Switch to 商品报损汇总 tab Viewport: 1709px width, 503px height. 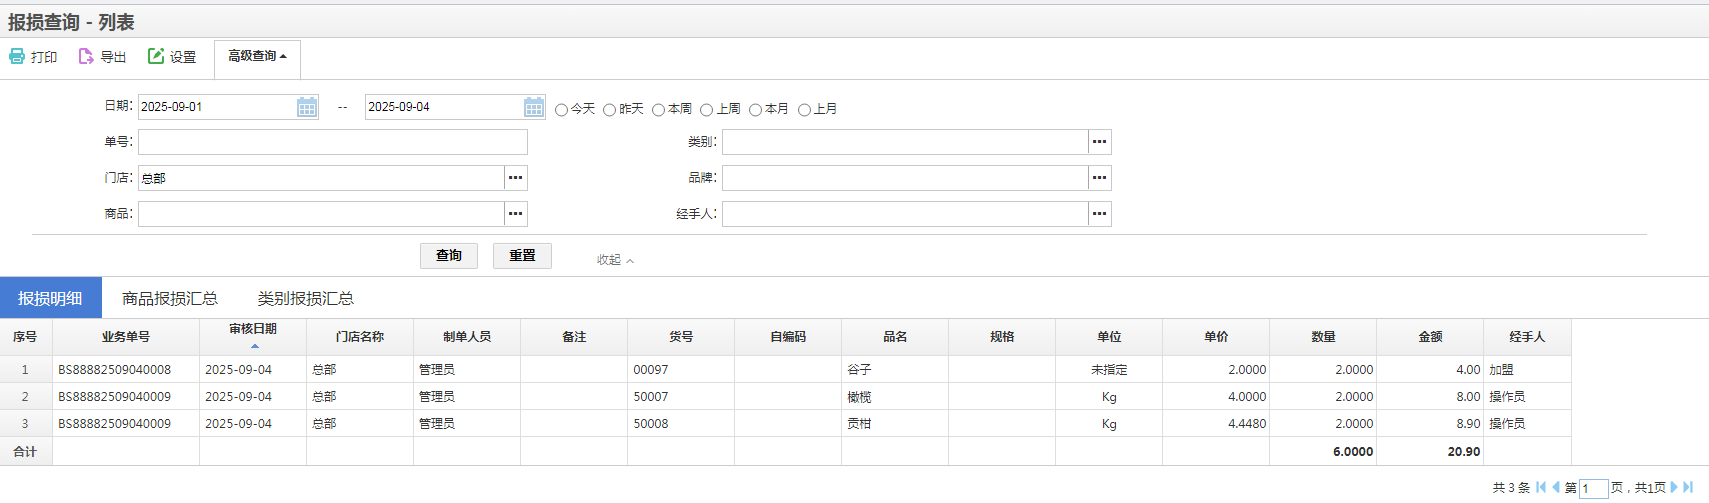click(170, 298)
